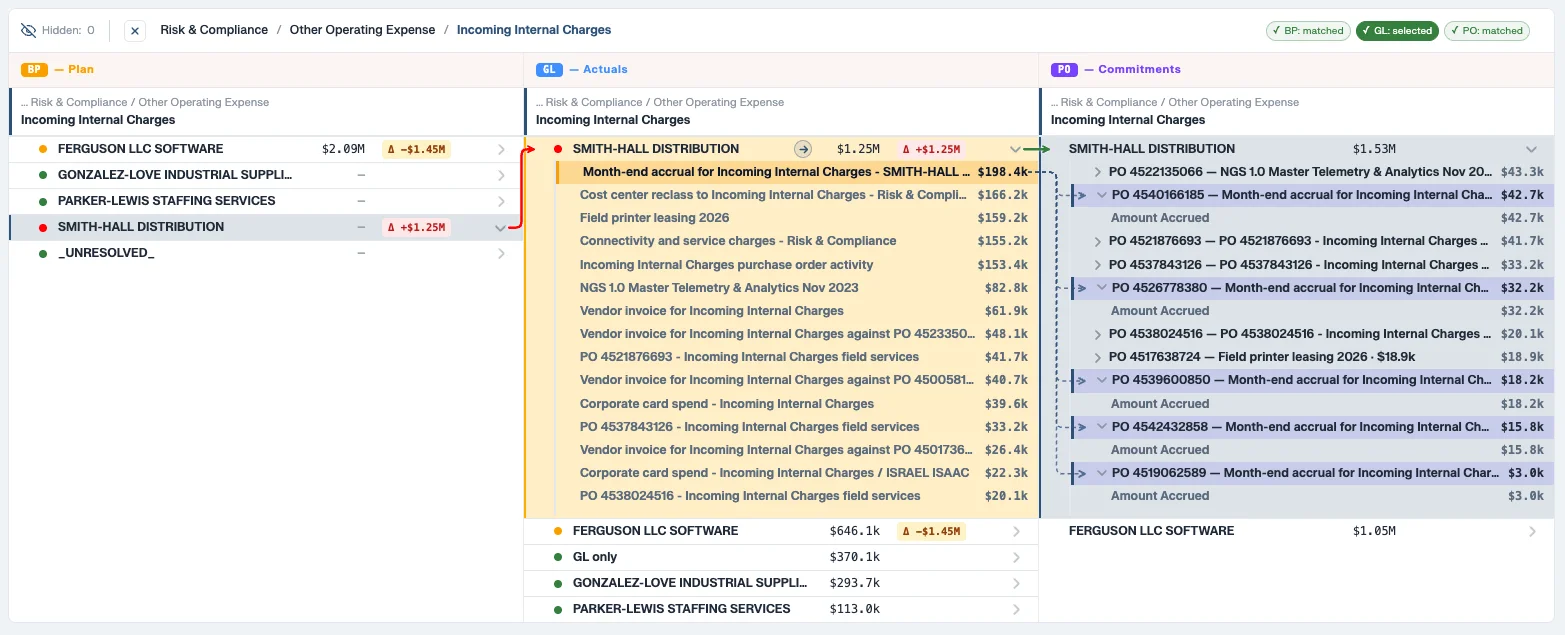Click the purple PO badge

tap(1064, 69)
